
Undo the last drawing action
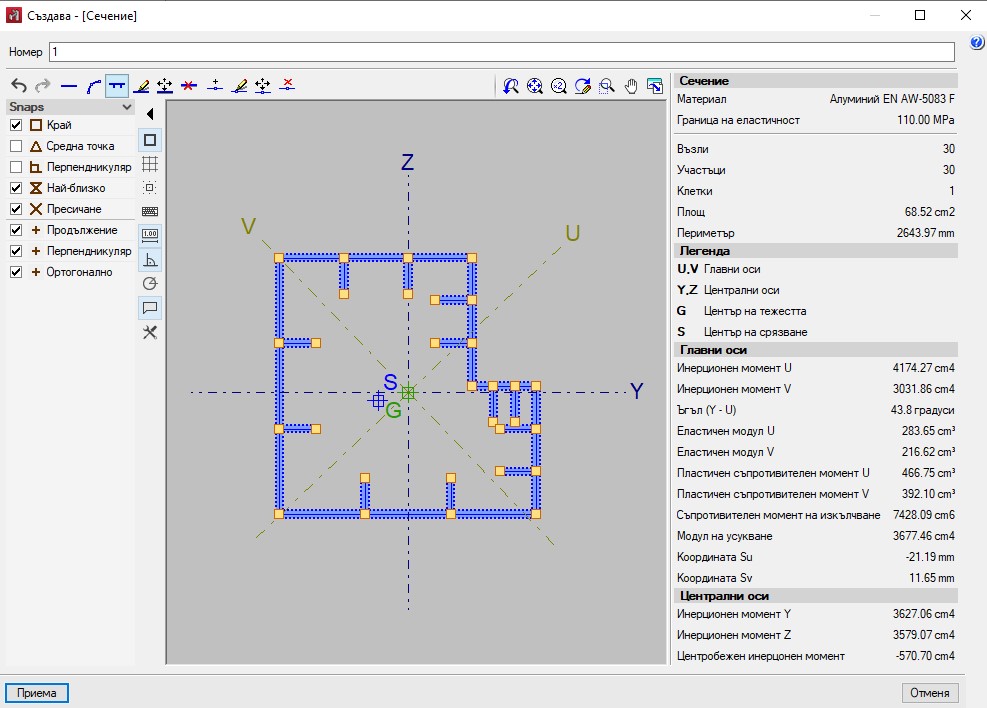click(x=19, y=86)
